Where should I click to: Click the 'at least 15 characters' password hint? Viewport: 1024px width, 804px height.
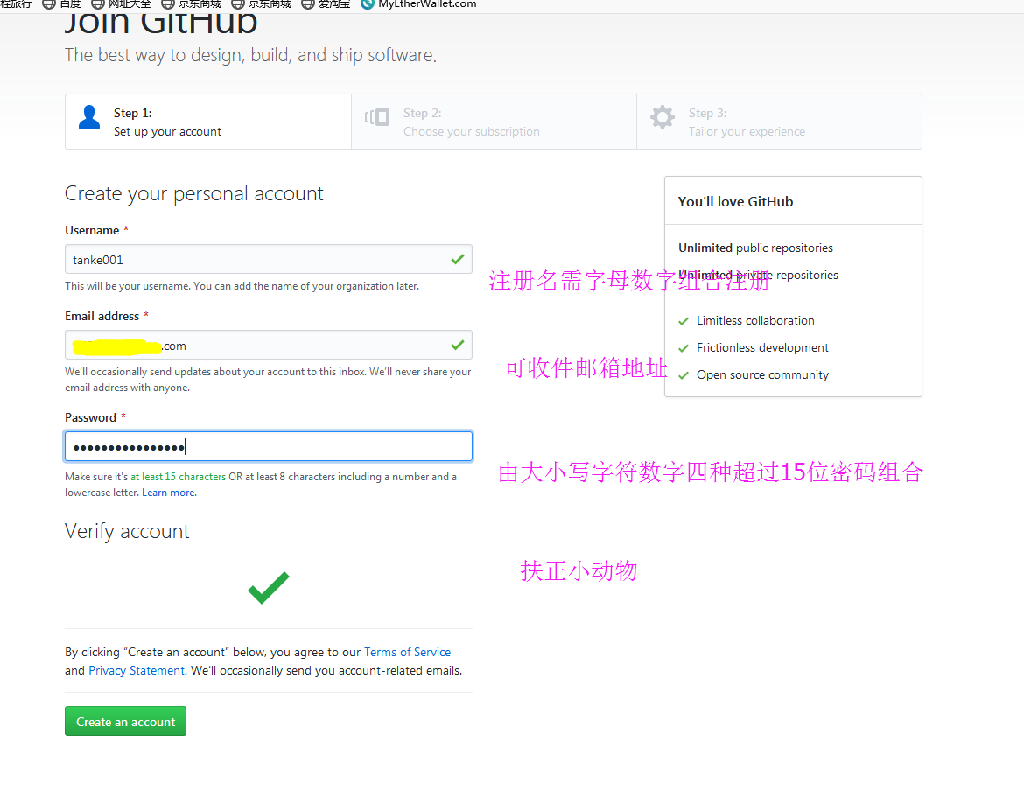pyautogui.click(x=178, y=477)
